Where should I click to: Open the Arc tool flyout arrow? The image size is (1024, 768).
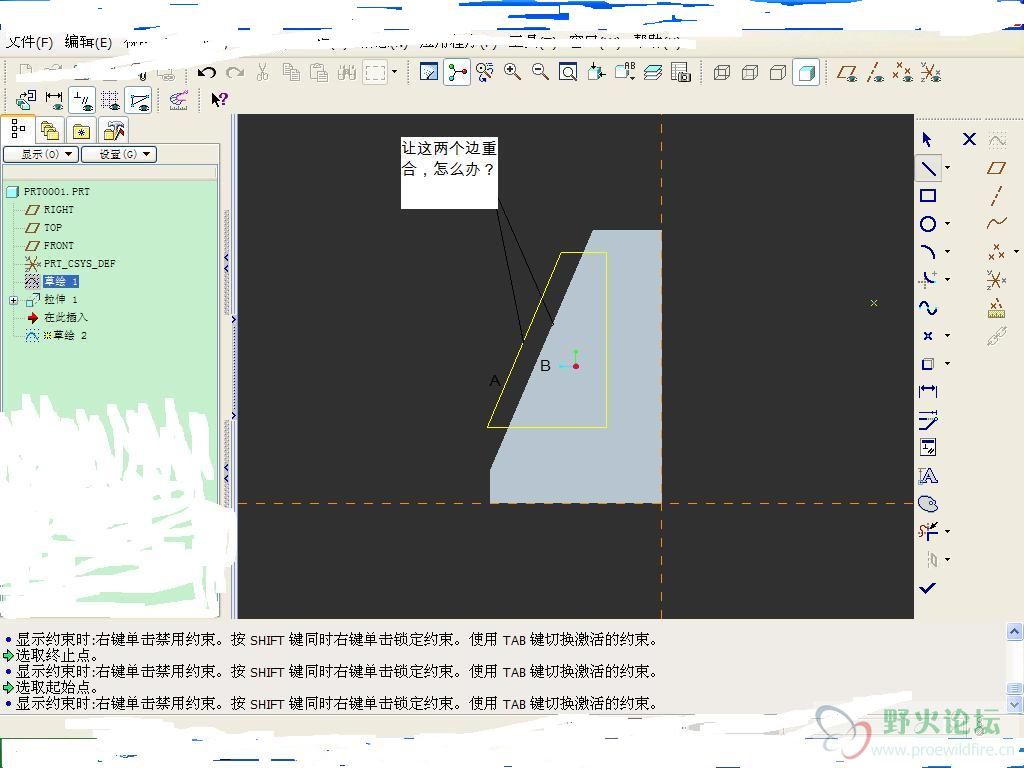click(948, 251)
